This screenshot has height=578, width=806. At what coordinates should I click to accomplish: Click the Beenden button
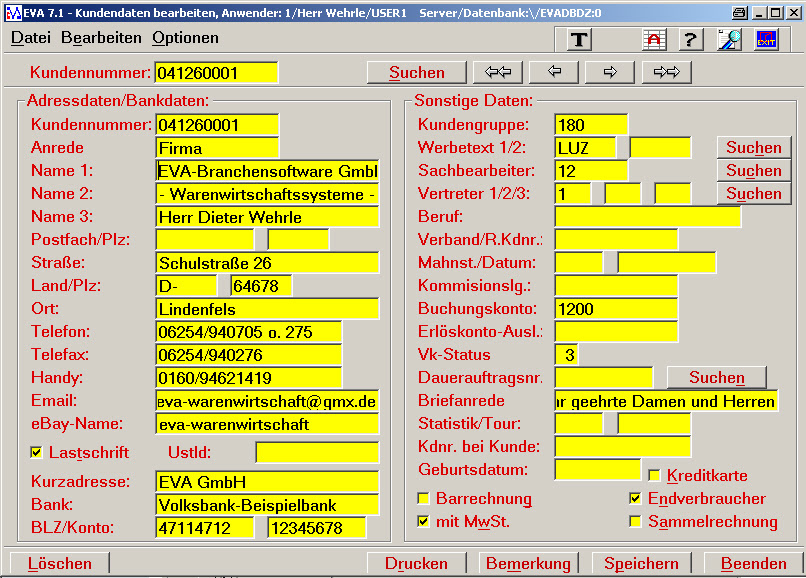[753, 564]
